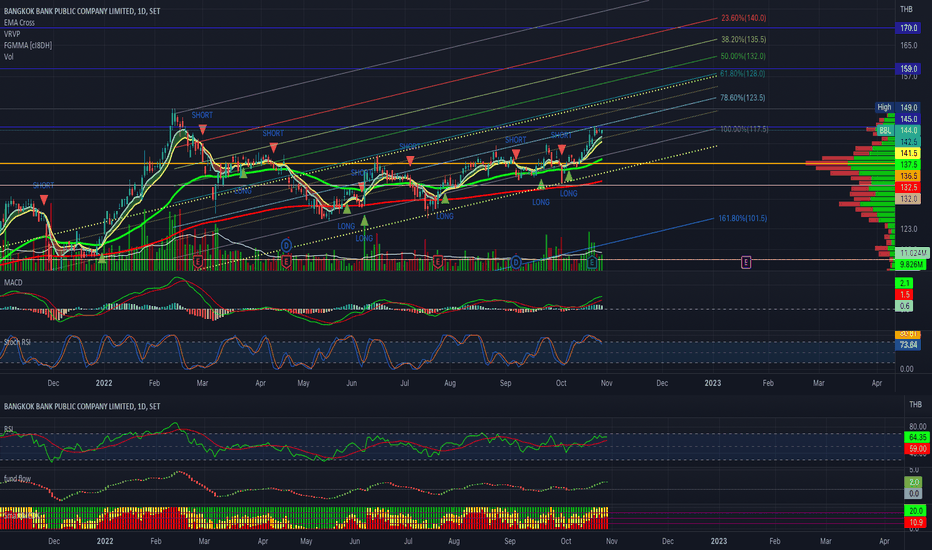Click the fund flow 2.0 value tag
Viewport: 932px width, 550px height.
[x=914, y=482]
